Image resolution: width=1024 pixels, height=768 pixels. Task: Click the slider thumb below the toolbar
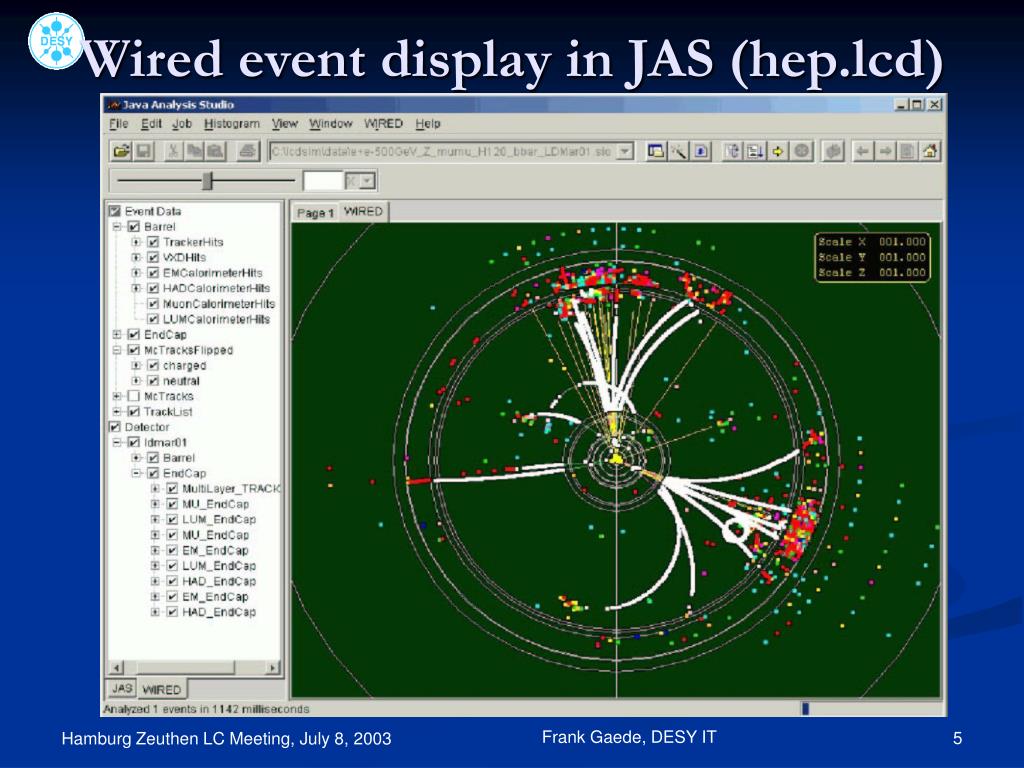(x=208, y=181)
